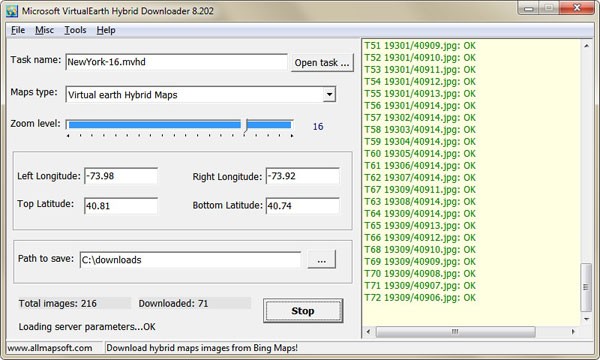Click the log scroll down arrow
The image size is (600, 360).
(586, 319)
